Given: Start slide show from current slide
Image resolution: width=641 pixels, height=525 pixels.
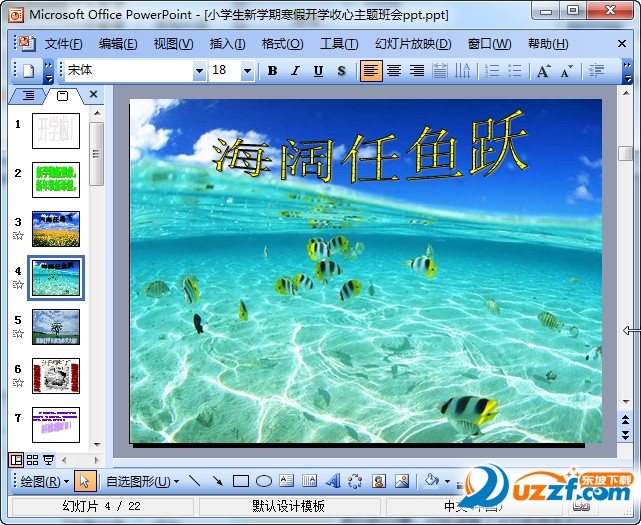Looking at the screenshot, I should 48,460.
